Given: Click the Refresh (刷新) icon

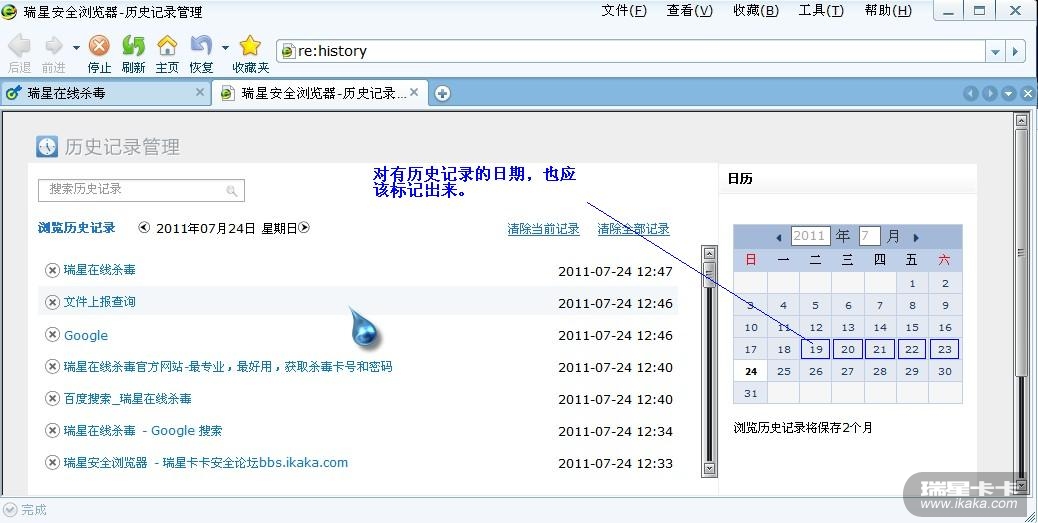Looking at the screenshot, I should tap(133, 45).
